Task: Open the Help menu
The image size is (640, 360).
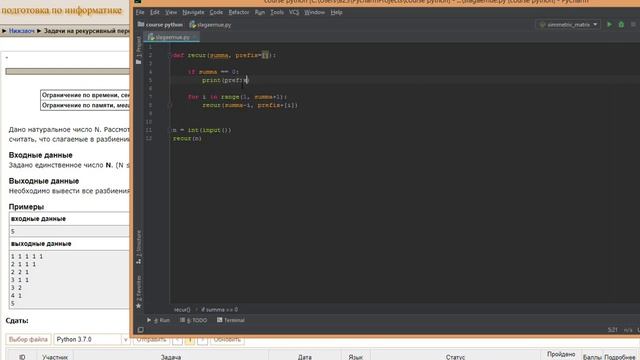Action: tap(336, 12)
